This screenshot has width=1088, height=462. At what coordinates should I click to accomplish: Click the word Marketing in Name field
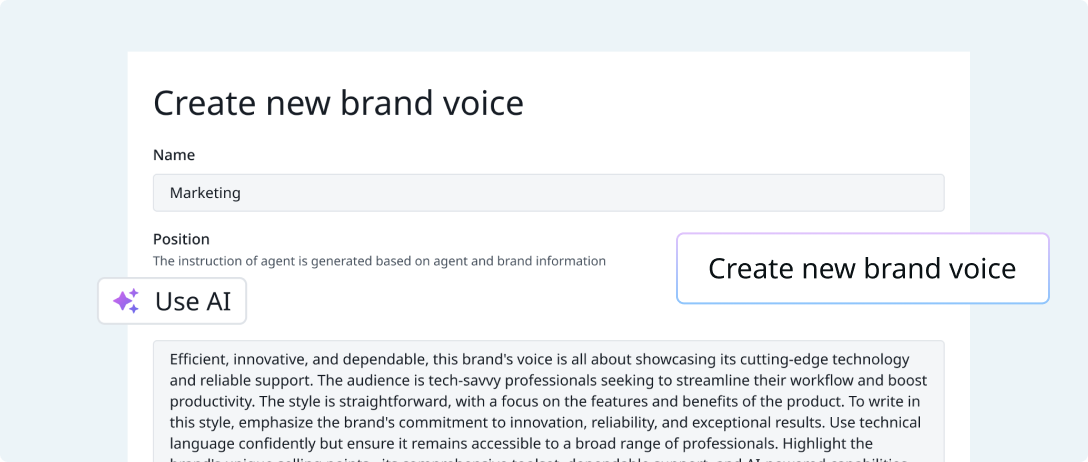pyautogui.click(x=205, y=193)
